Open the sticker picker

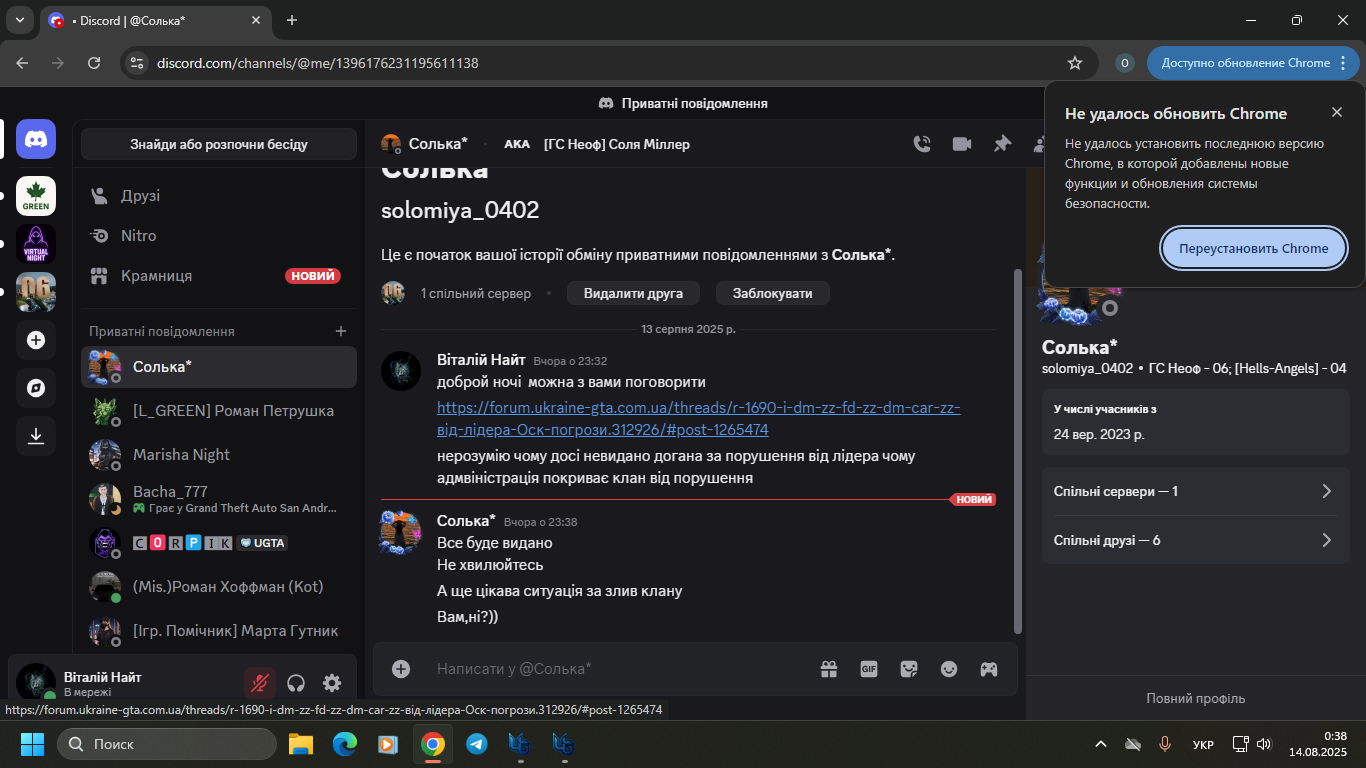909,669
